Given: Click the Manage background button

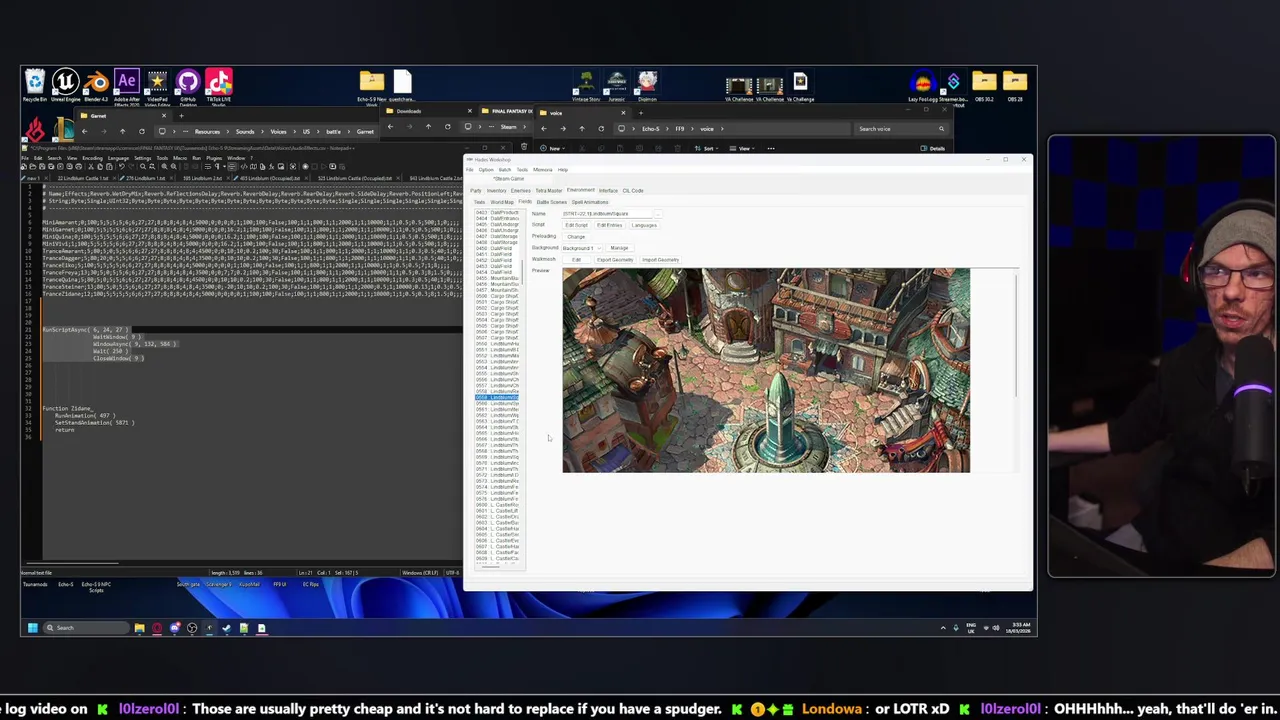Looking at the screenshot, I should [619, 248].
